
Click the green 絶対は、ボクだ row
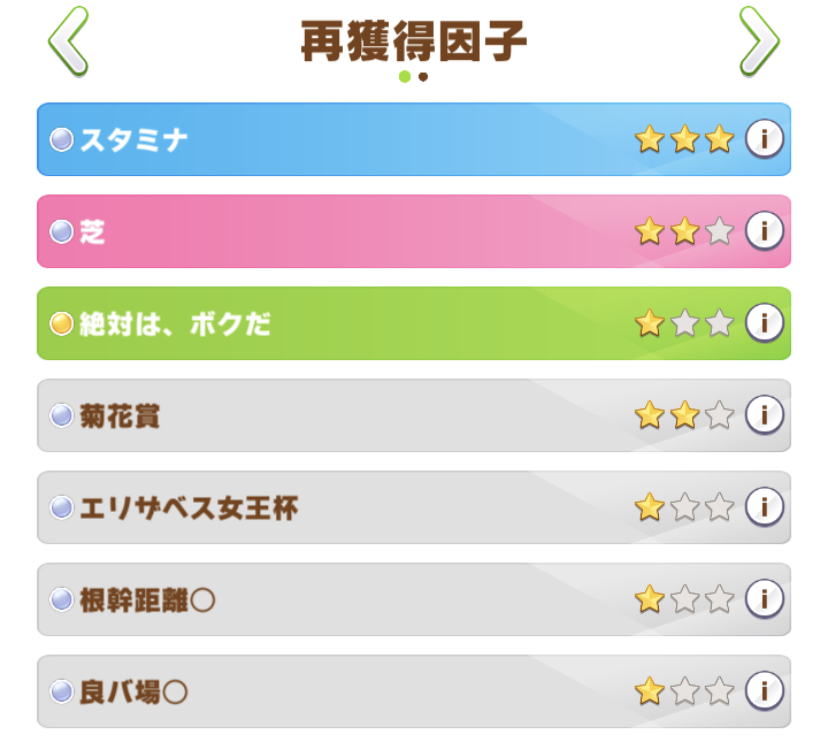tap(420, 324)
